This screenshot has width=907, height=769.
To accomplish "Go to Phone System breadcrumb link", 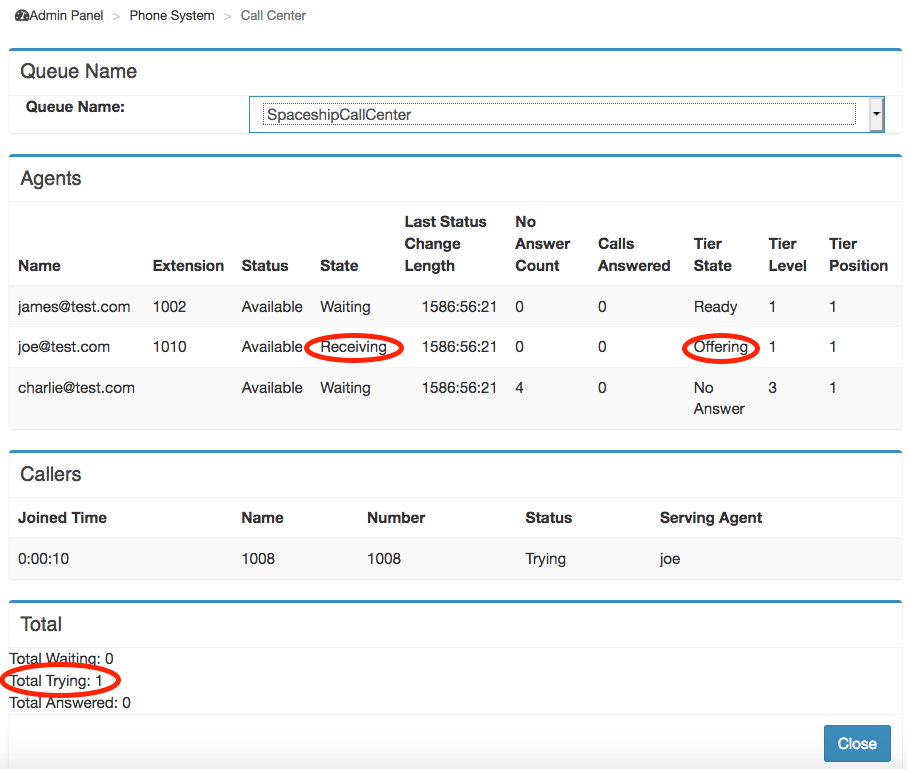I will [x=172, y=16].
